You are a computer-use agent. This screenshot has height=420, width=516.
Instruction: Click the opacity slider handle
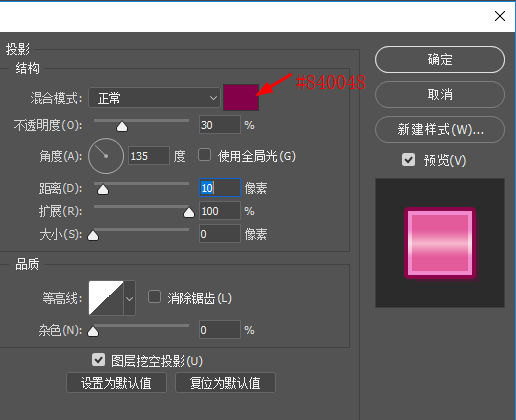(122, 126)
